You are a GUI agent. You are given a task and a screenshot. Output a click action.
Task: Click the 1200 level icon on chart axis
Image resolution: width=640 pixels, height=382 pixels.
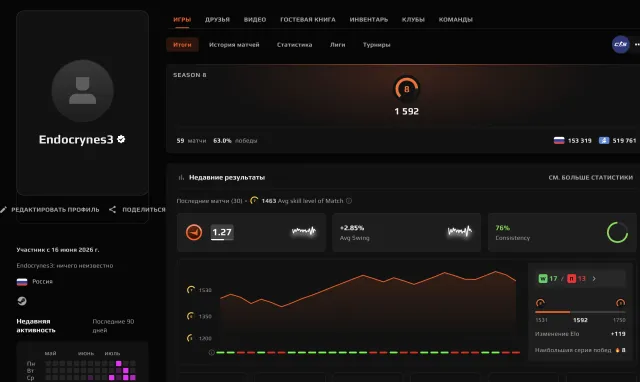click(x=190, y=338)
